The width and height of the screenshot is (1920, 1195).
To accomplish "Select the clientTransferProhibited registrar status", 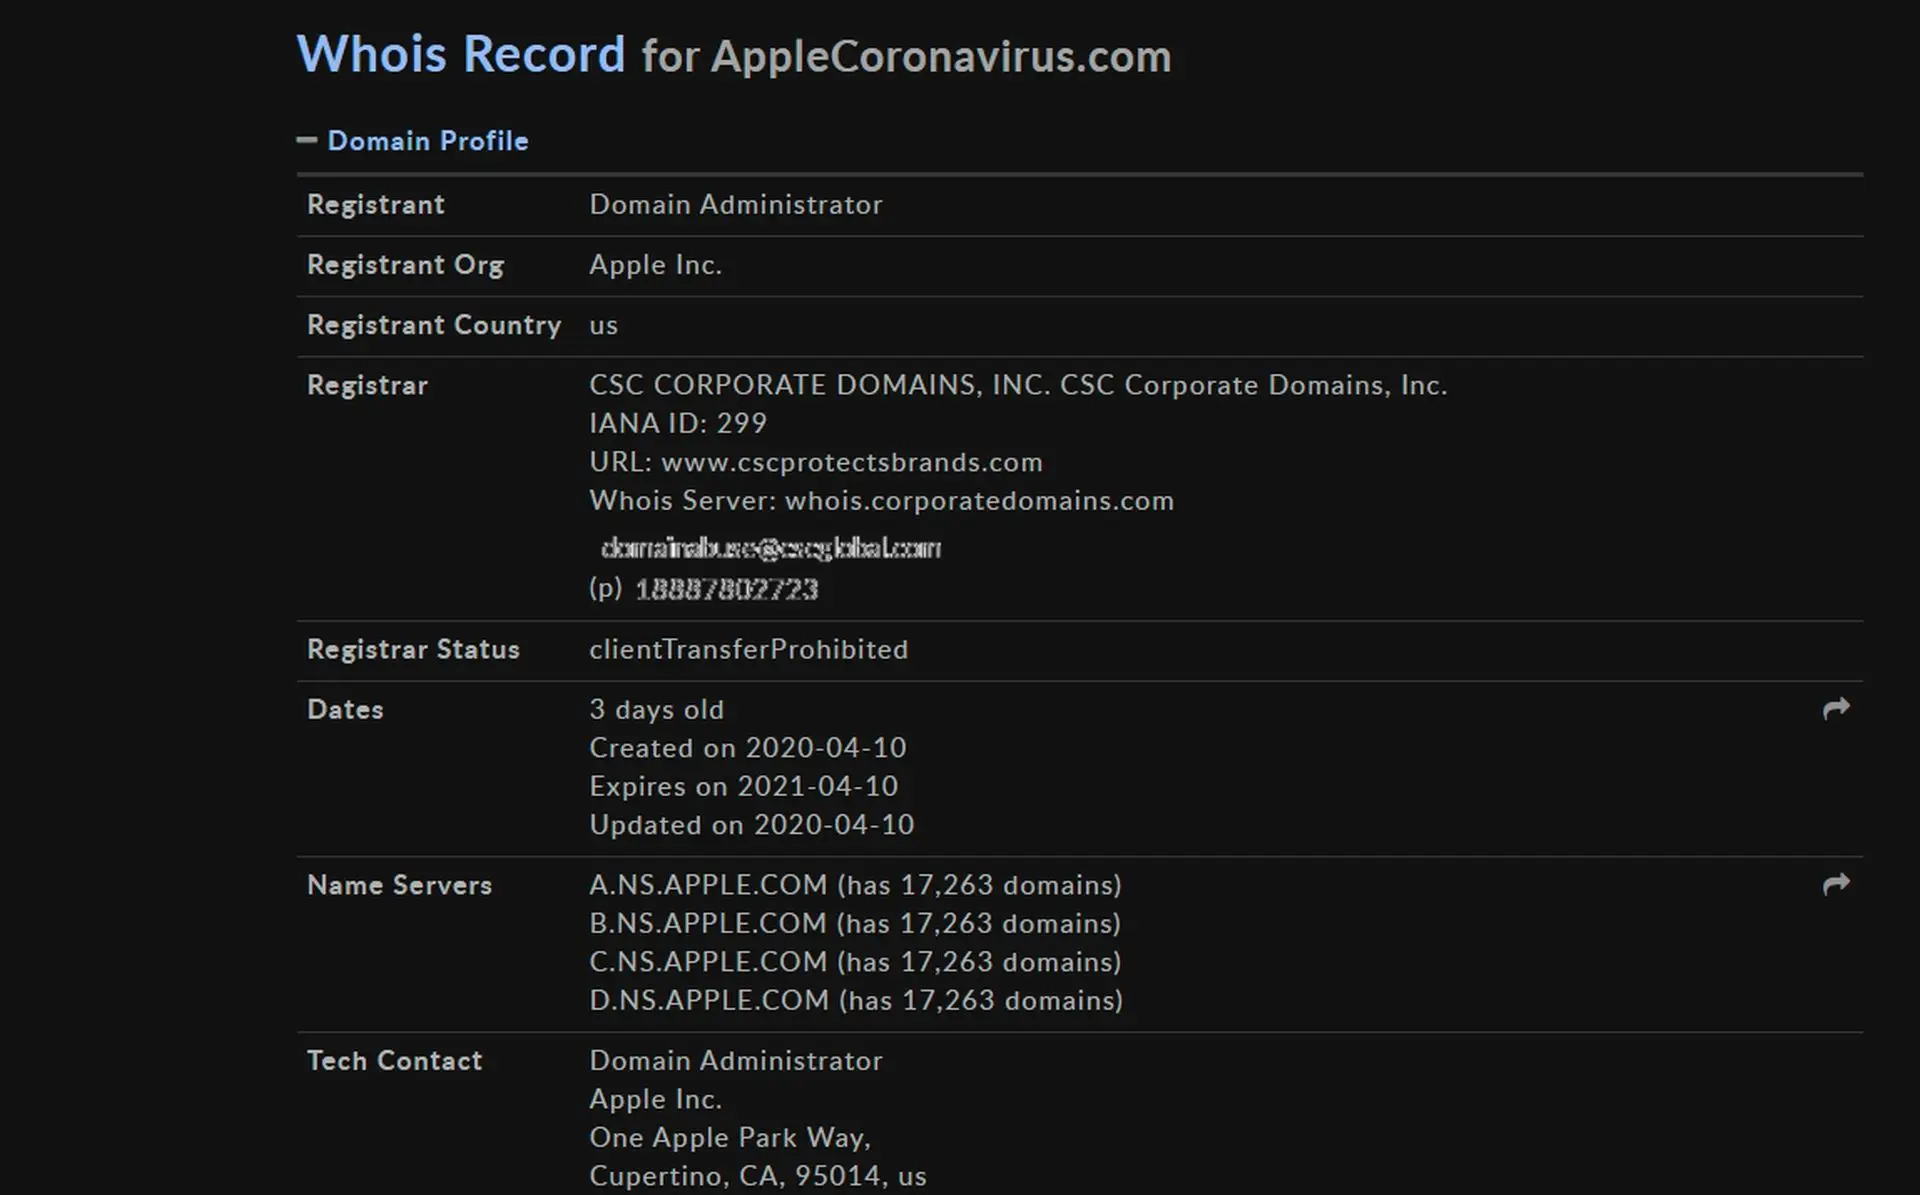I will pos(749,649).
